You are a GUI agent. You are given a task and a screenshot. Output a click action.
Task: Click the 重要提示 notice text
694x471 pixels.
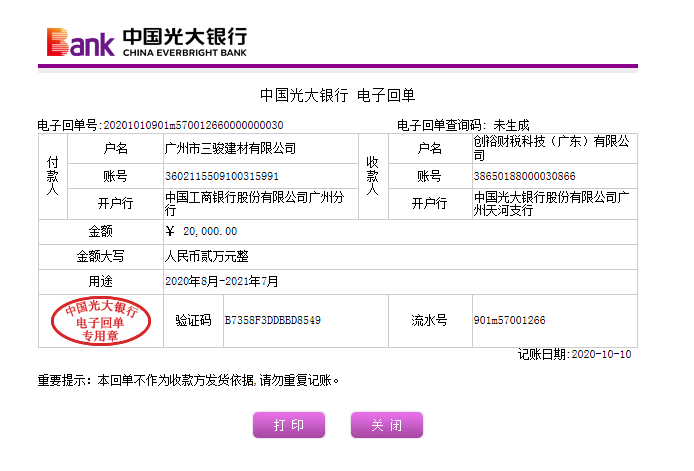[x=189, y=380]
